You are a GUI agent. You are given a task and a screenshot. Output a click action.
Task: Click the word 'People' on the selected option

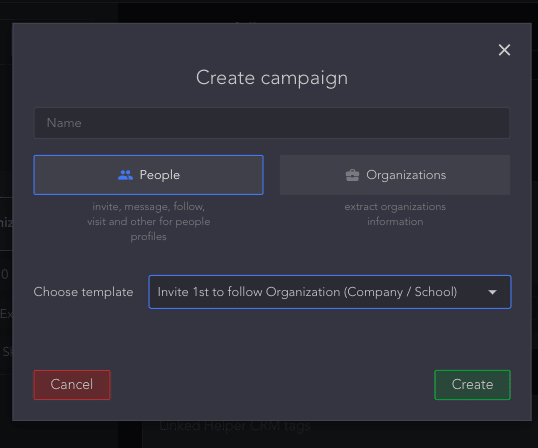[x=160, y=175]
